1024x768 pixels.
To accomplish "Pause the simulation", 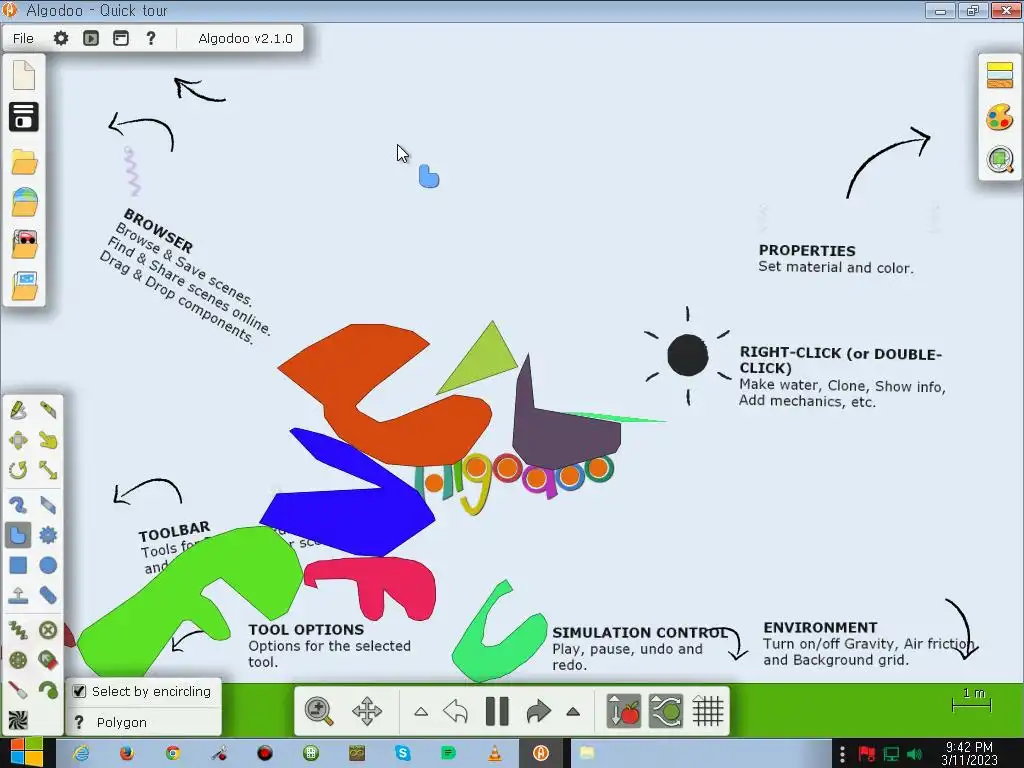I will 497,711.
